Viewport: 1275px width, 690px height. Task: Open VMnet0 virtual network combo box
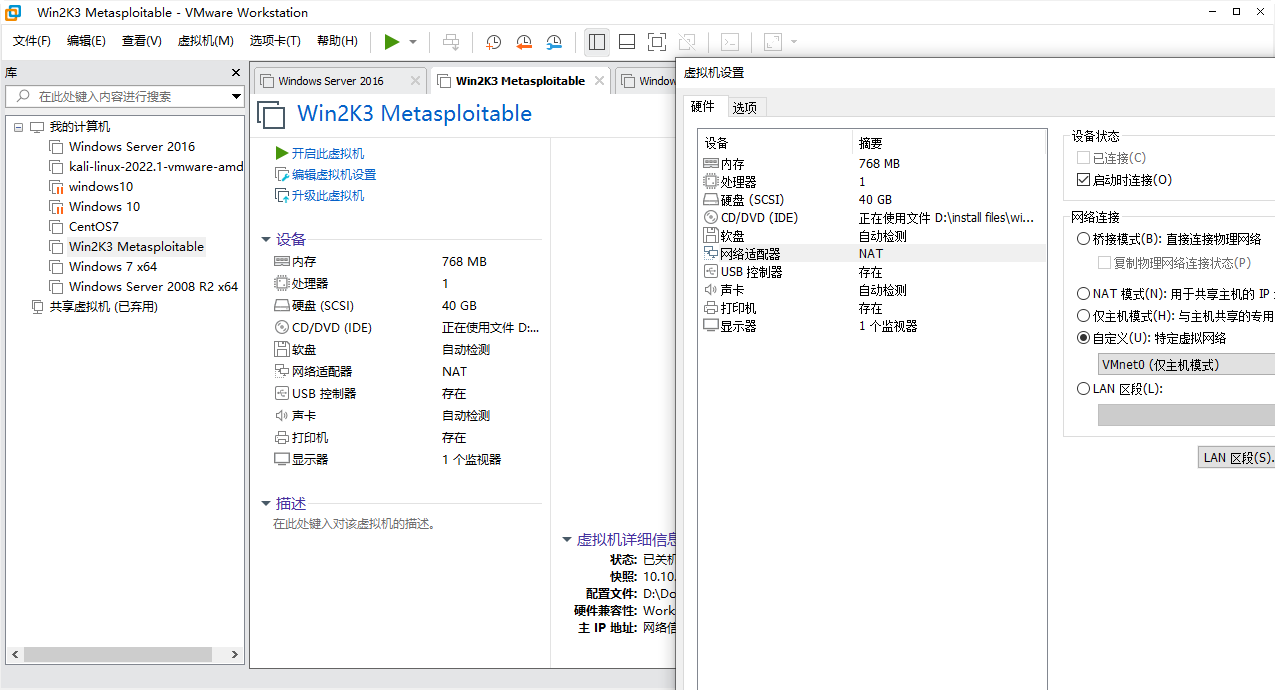(1186, 365)
